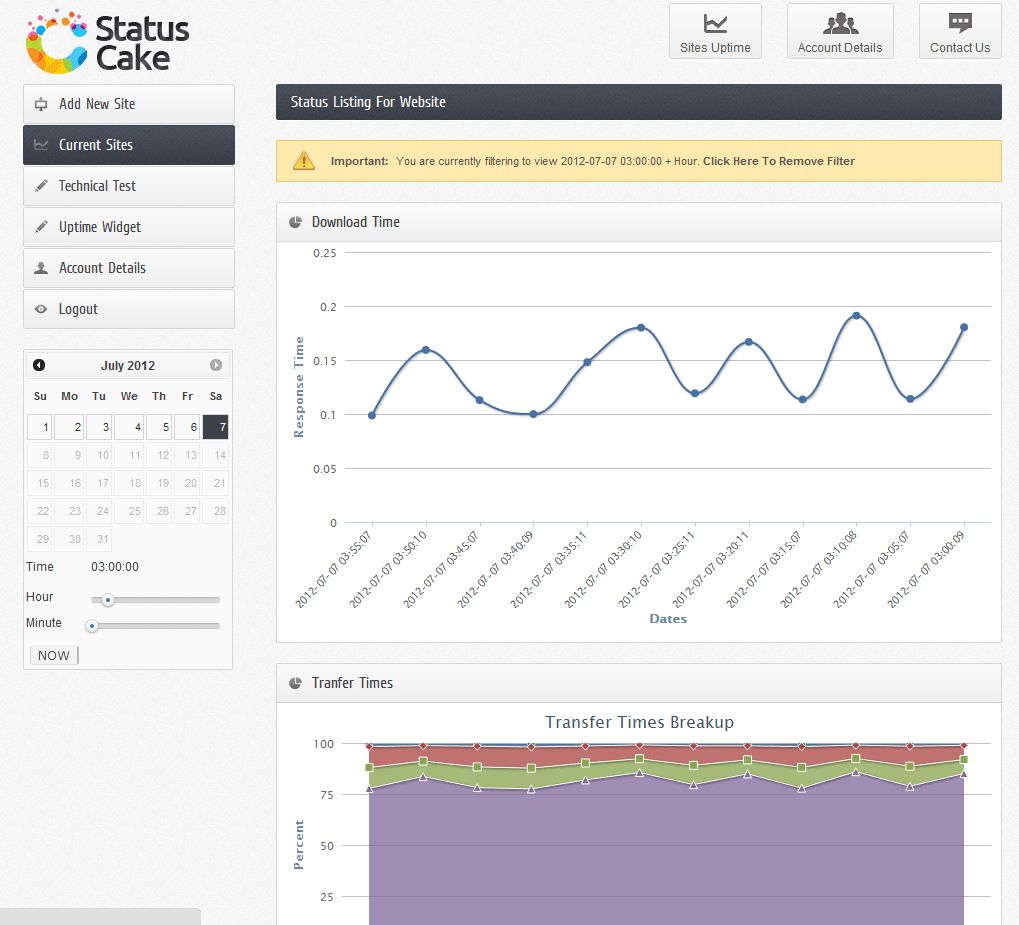Open Sites Uptime from the top toolbar

715,30
